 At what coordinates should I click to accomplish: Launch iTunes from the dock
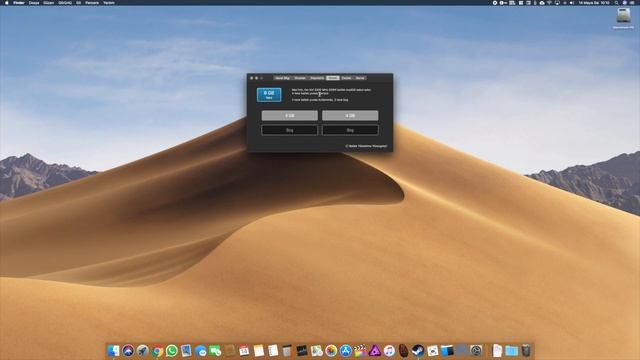pos(389,351)
